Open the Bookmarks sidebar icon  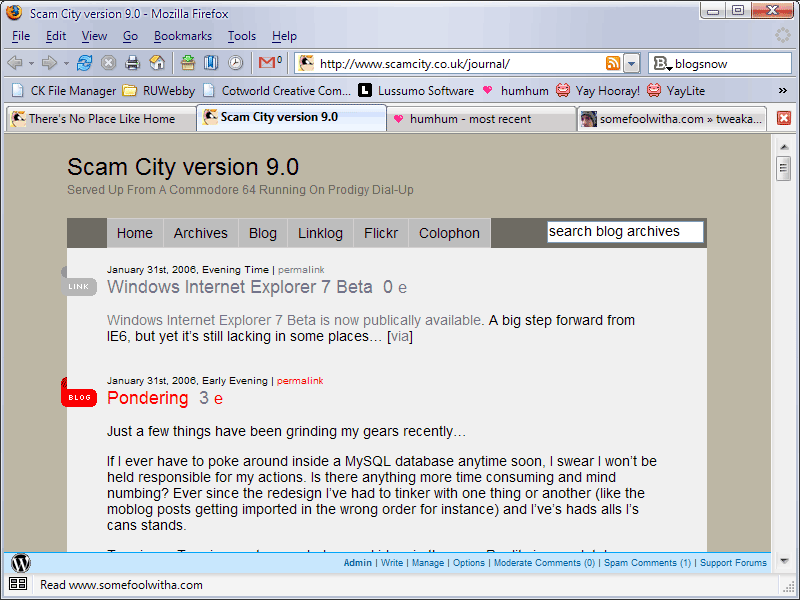pos(211,63)
